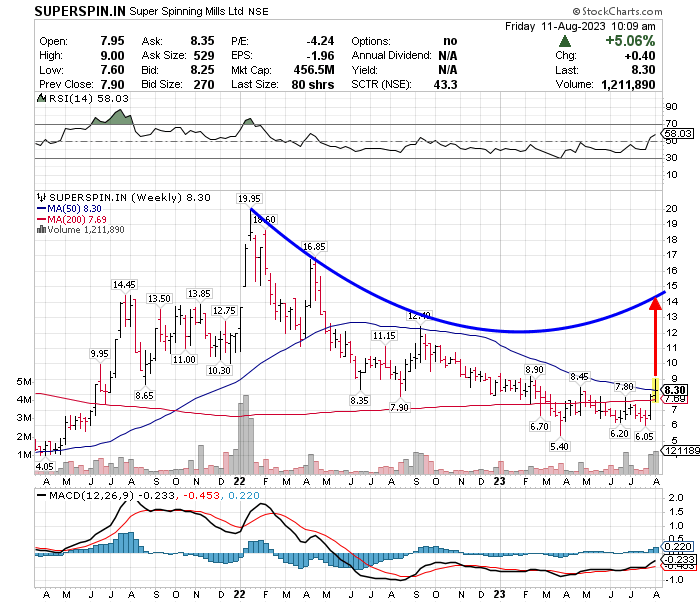Click the 13.50 price label
Screen dimensions: 700x603
159,299
